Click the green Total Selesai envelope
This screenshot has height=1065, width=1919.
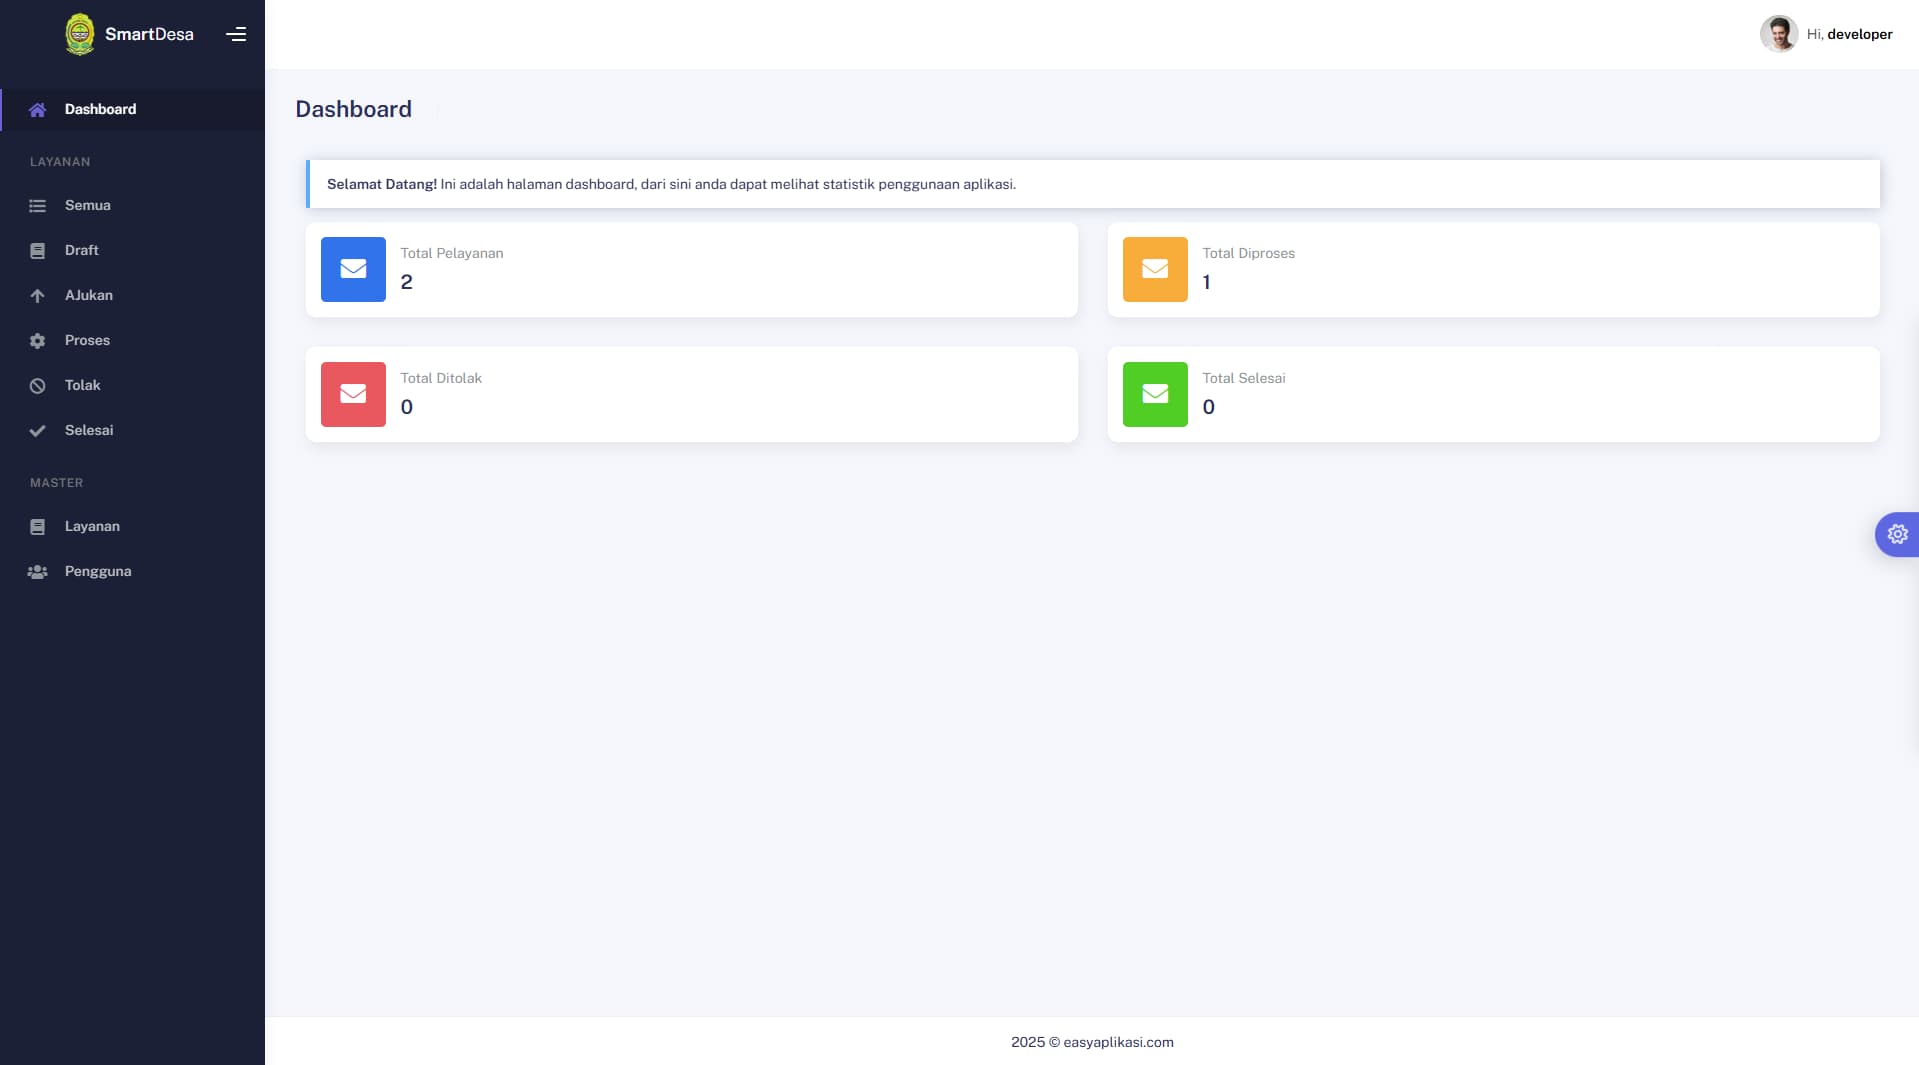tap(1155, 394)
